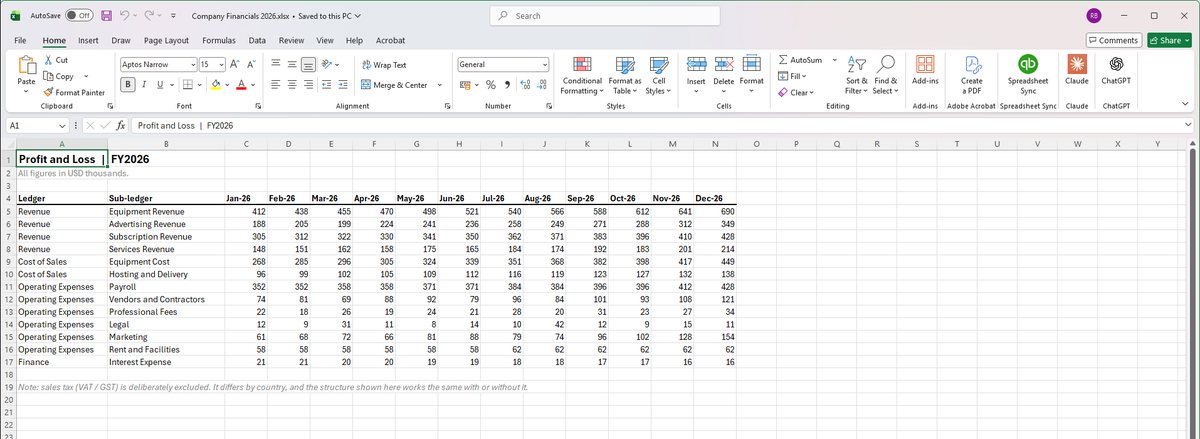
Task: Toggle Underline formatting
Action: (158, 85)
